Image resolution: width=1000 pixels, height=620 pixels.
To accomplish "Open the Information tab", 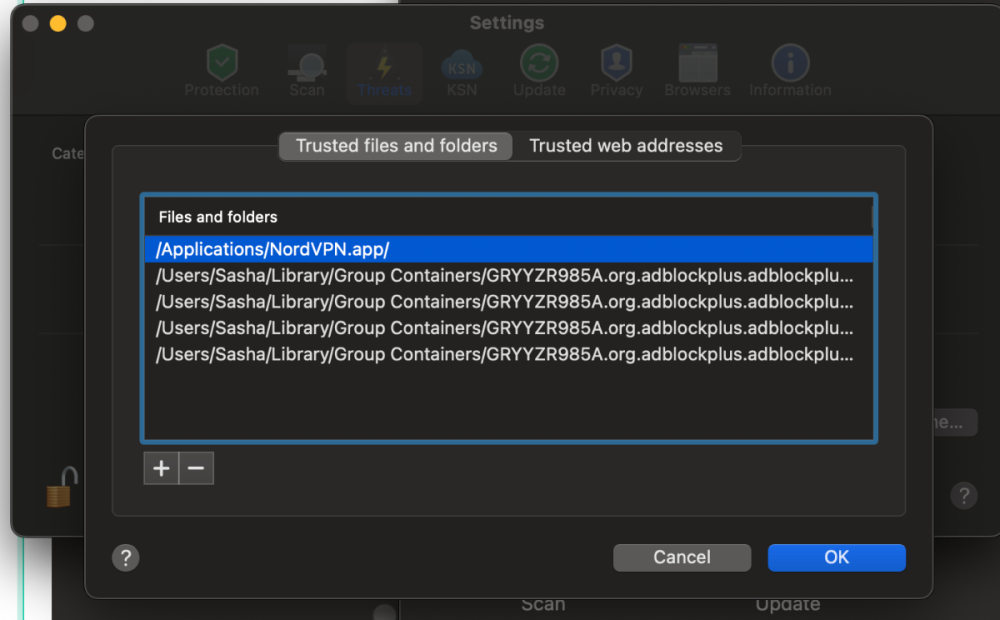I will pos(790,71).
